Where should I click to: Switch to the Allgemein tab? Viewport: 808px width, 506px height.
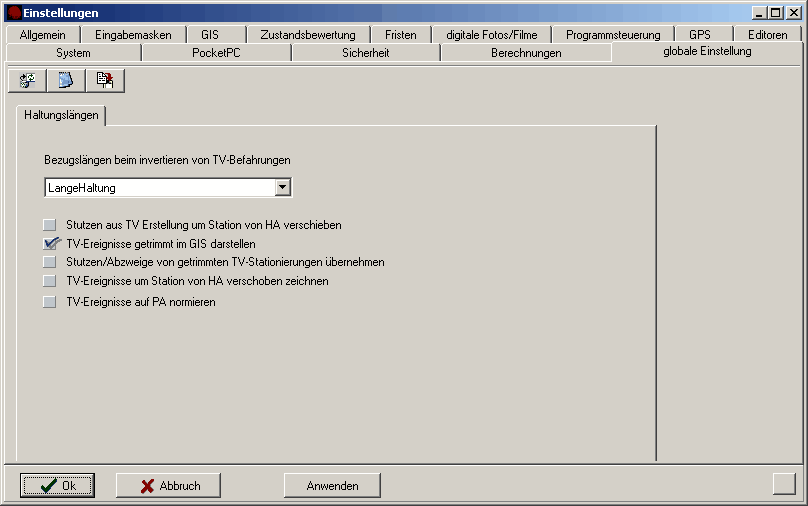43,35
